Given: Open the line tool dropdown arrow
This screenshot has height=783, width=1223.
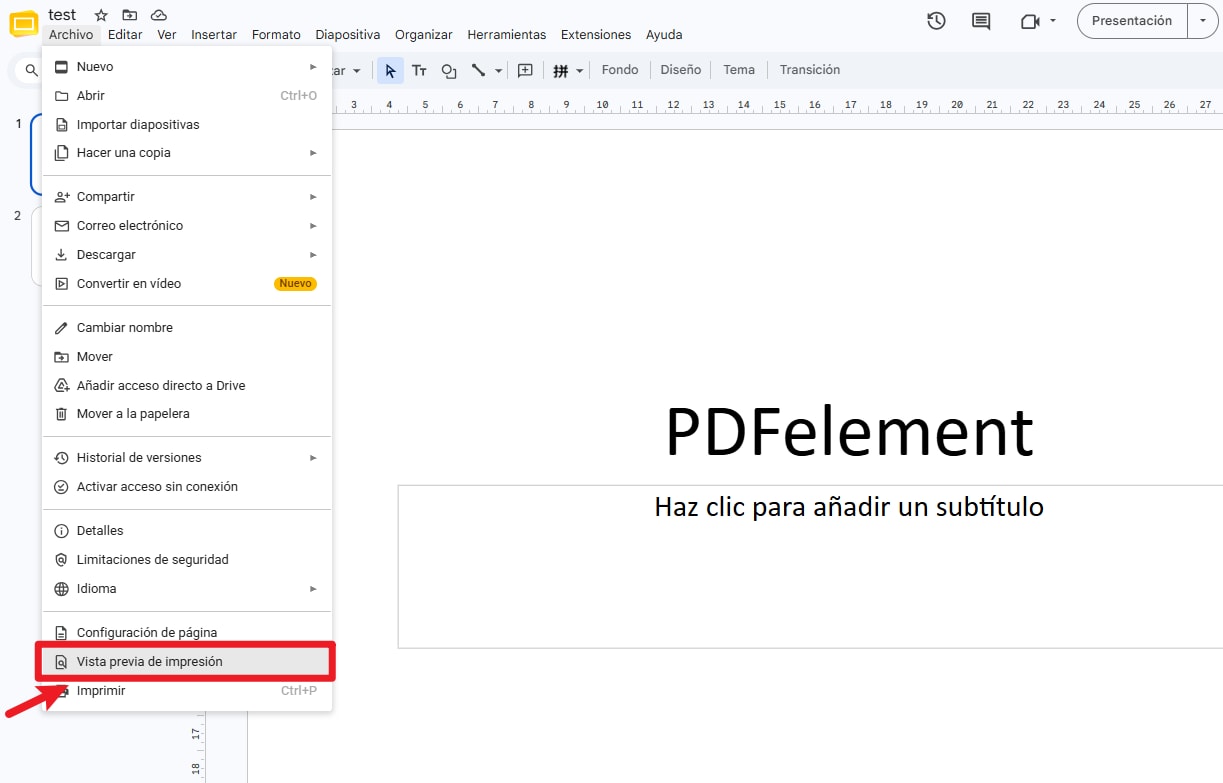Looking at the screenshot, I should click(498, 71).
